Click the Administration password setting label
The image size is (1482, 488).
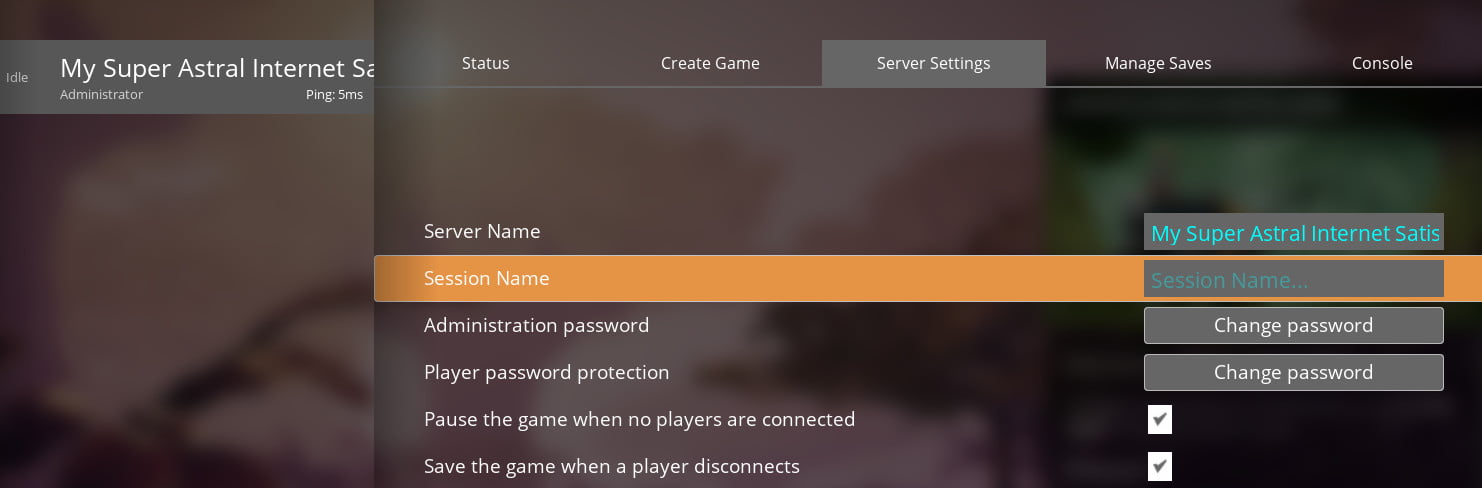[536, 325]
